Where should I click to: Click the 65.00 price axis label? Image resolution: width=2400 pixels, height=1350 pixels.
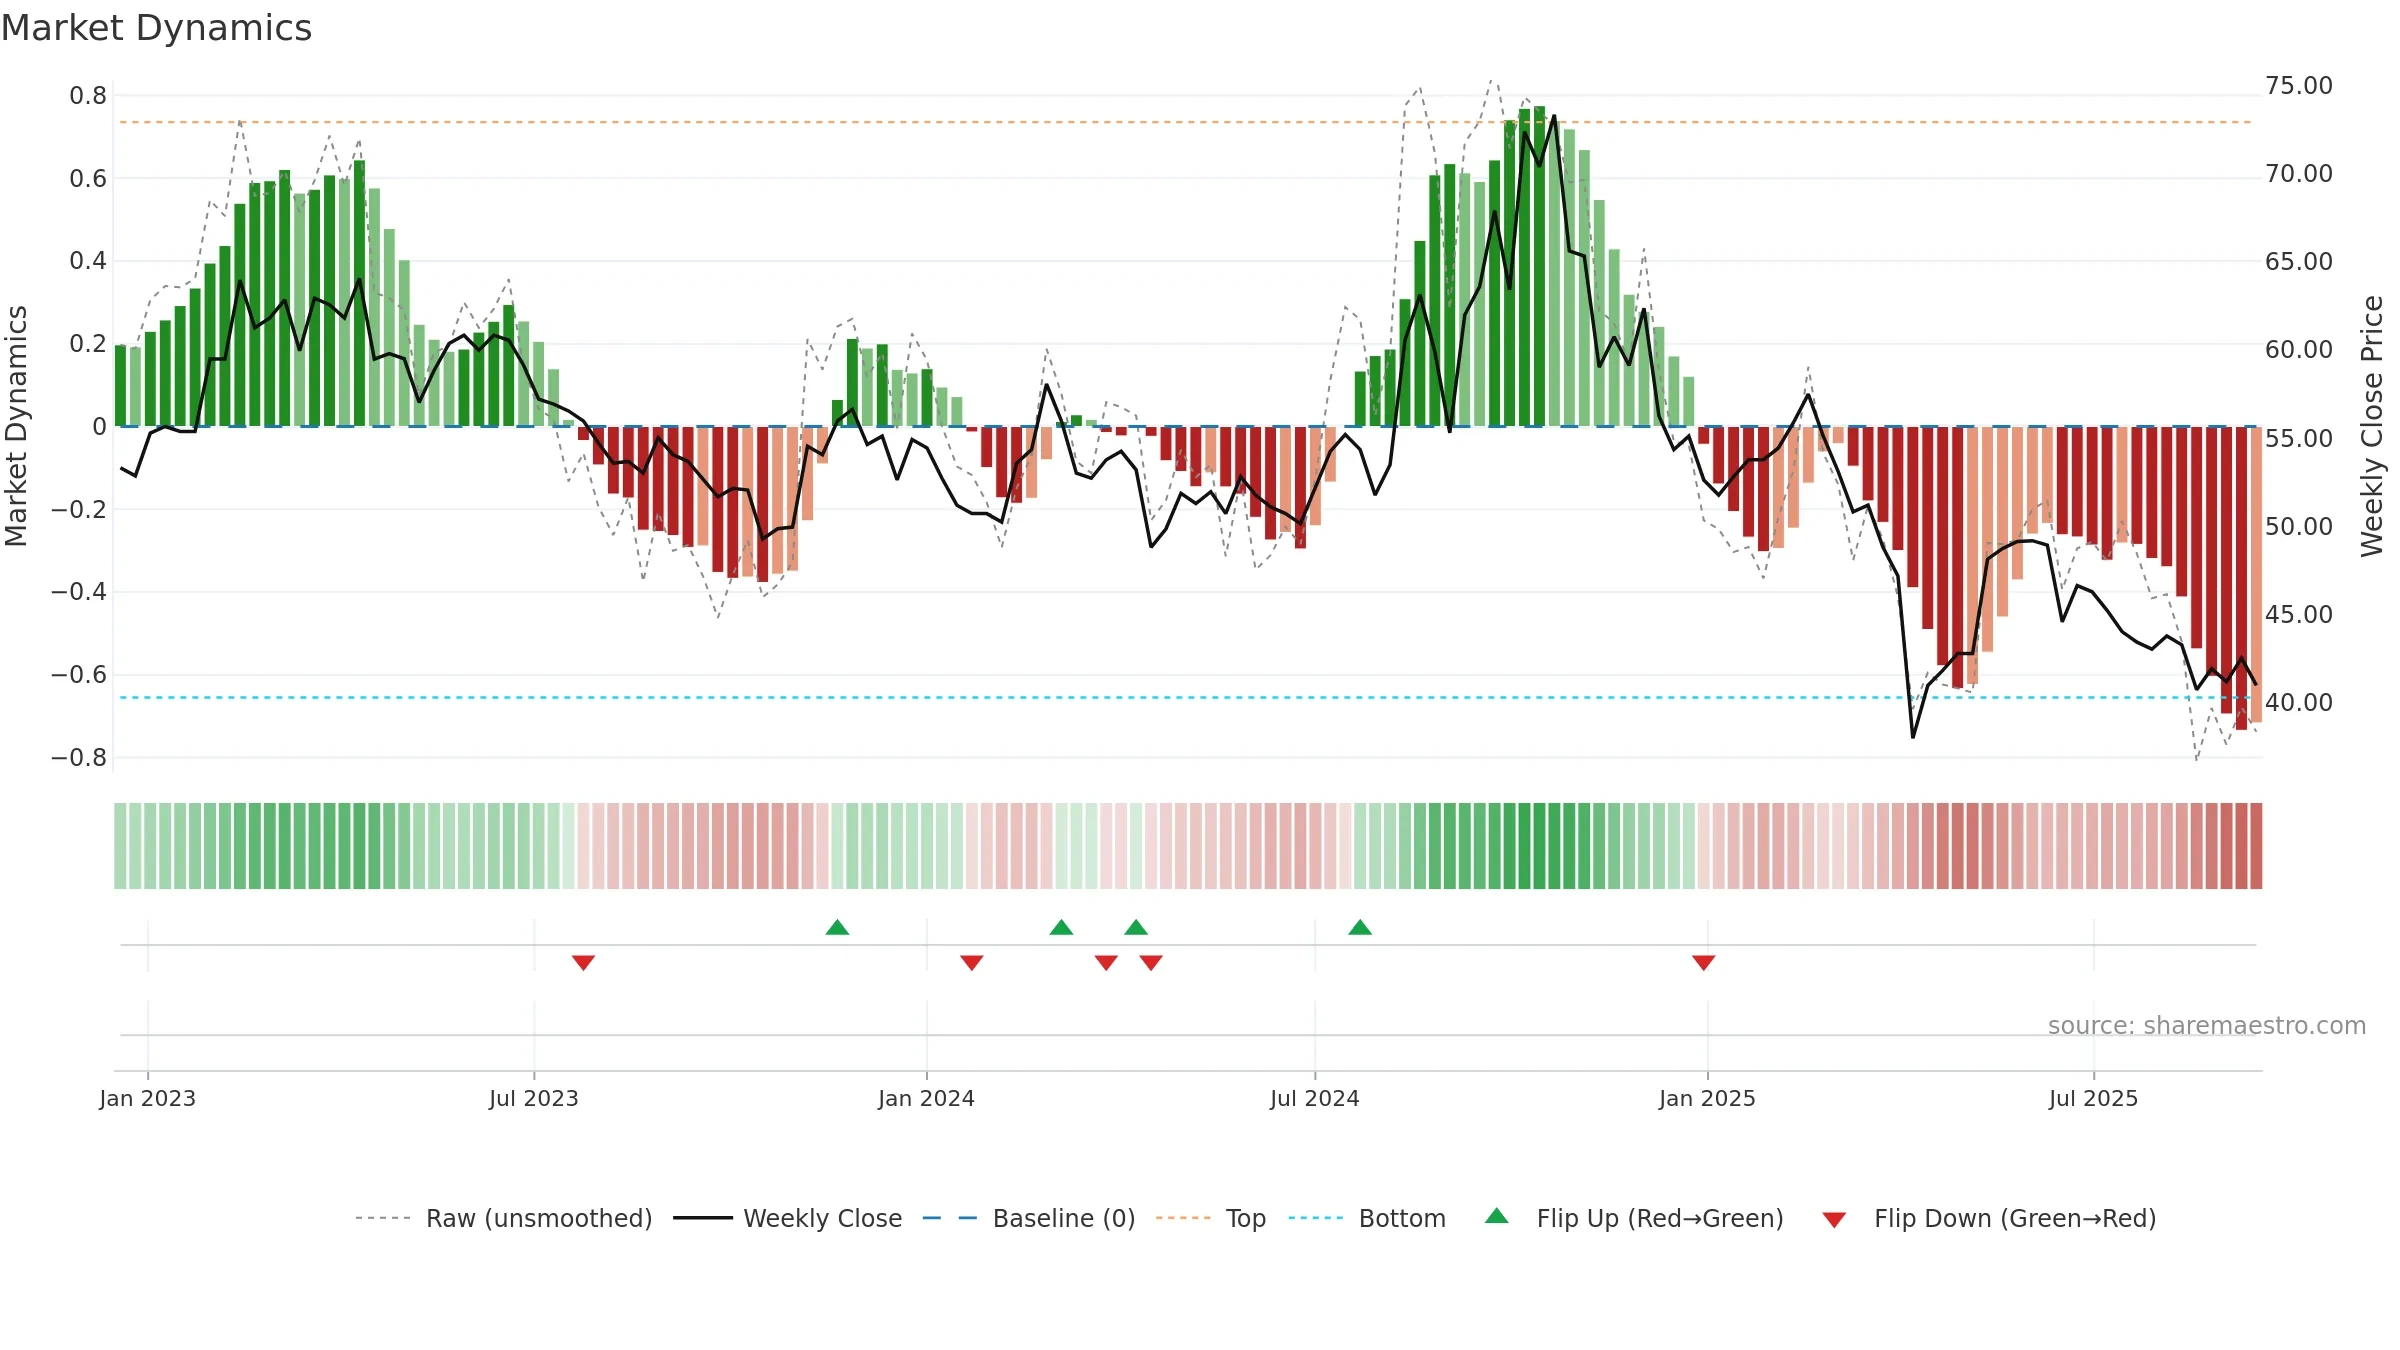click(x=2299, y=262)
